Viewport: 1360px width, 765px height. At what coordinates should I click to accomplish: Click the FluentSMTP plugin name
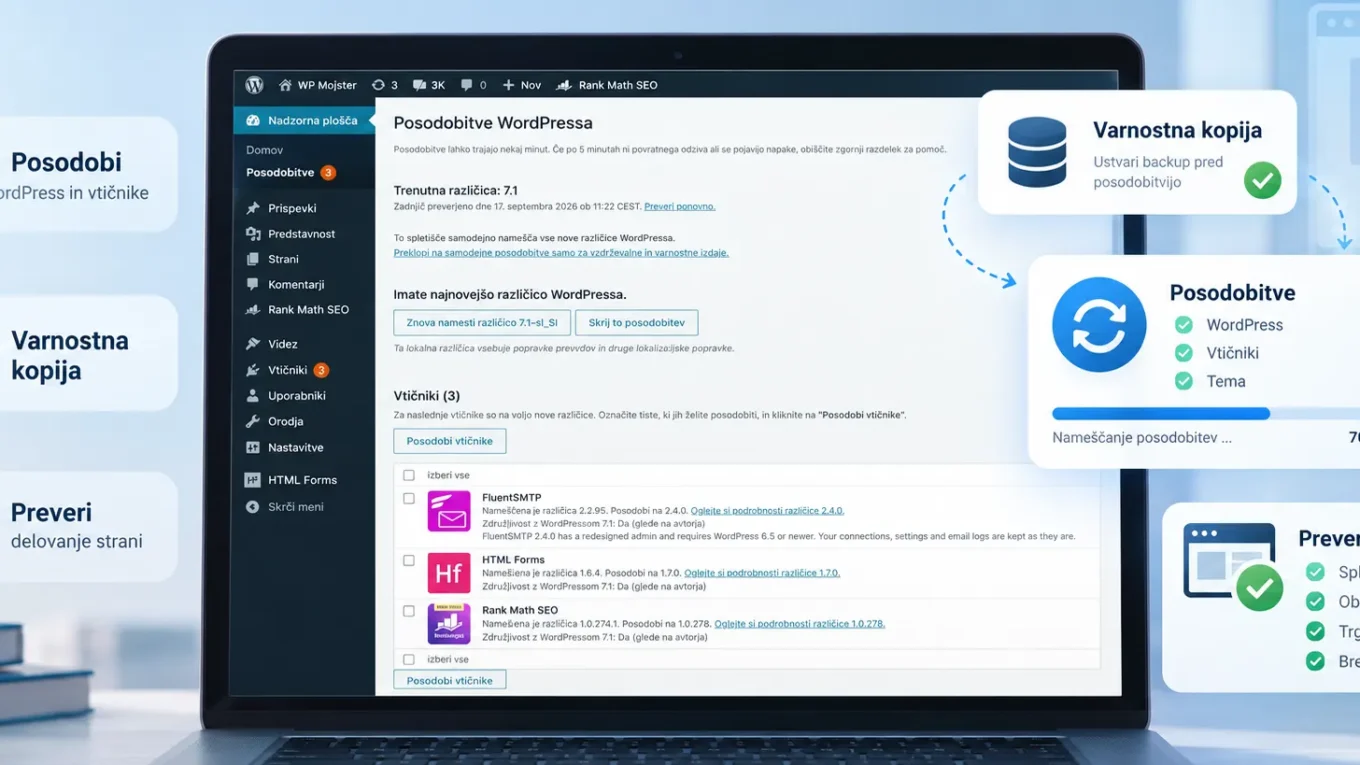512,498
